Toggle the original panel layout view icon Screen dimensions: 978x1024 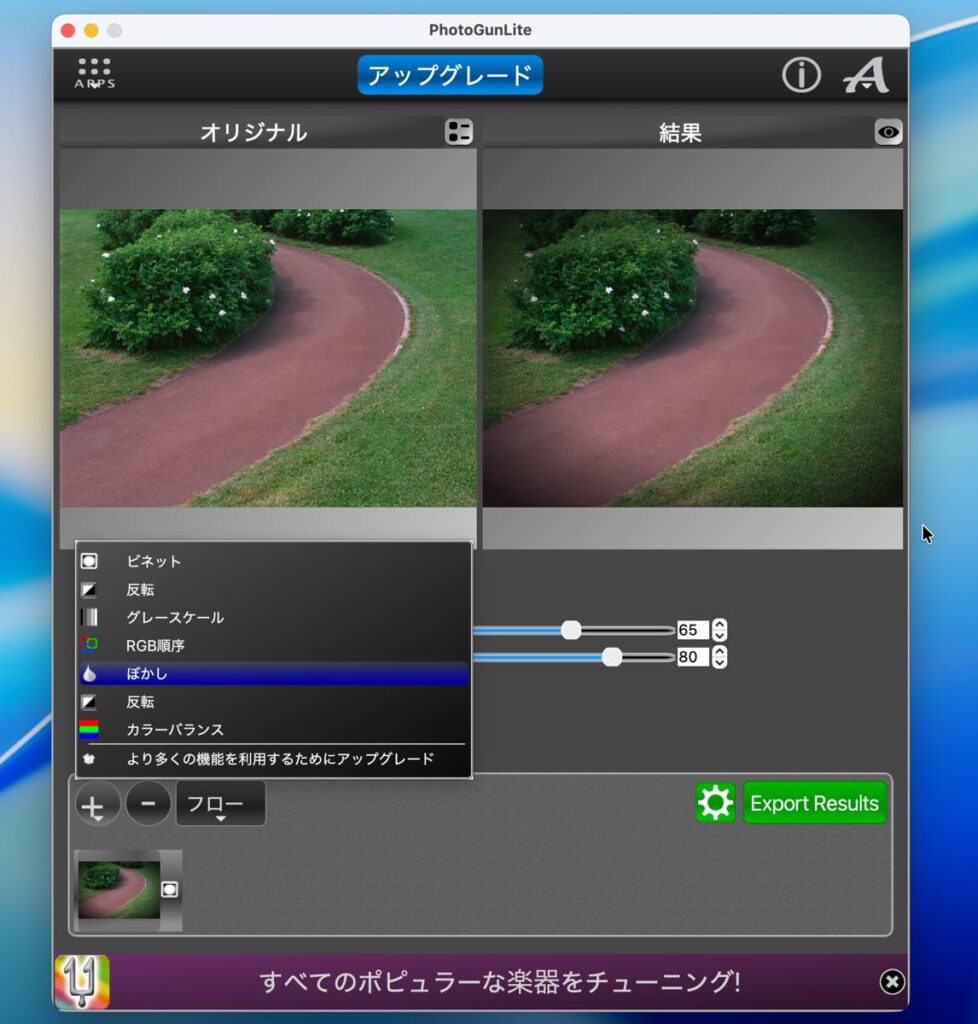[459, 132]
